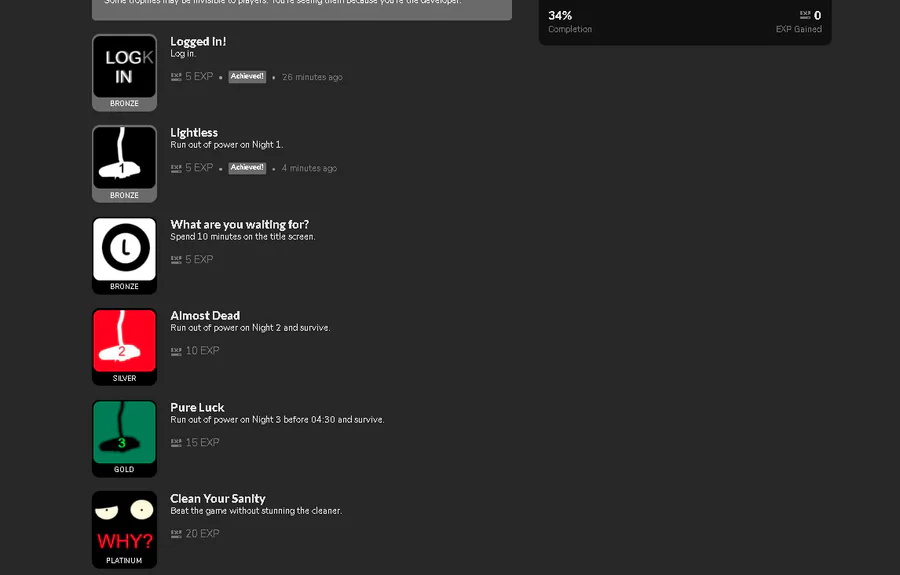Click the EXP icon beside 10 EXP
Viewport: 900px width, 575px height.
click(176, 351)
